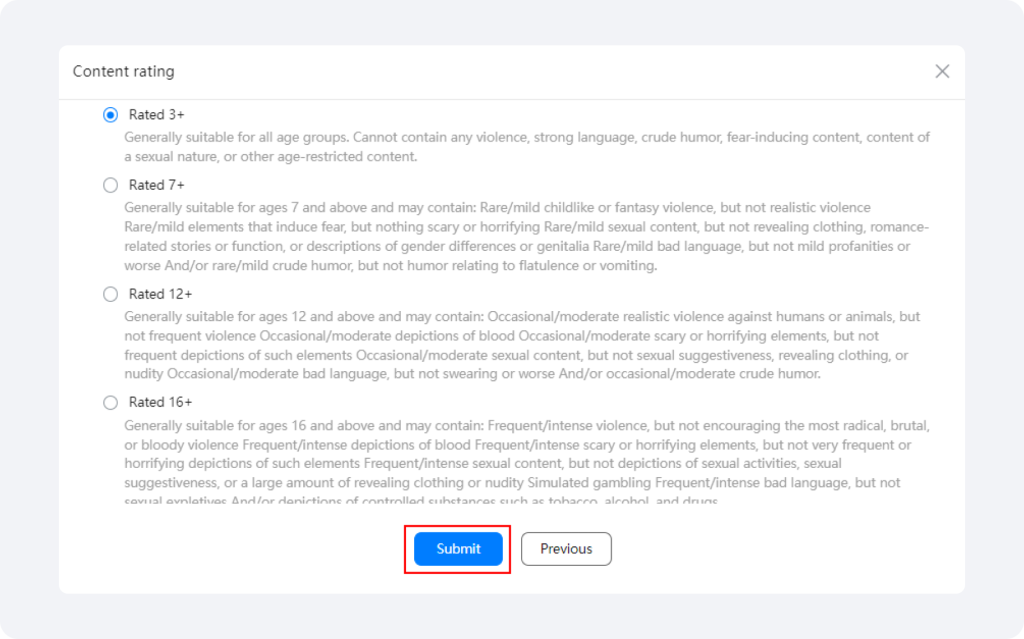Go back with the Previous button
This screenshot has height=639, width=1024.
[x=566, y=549]
